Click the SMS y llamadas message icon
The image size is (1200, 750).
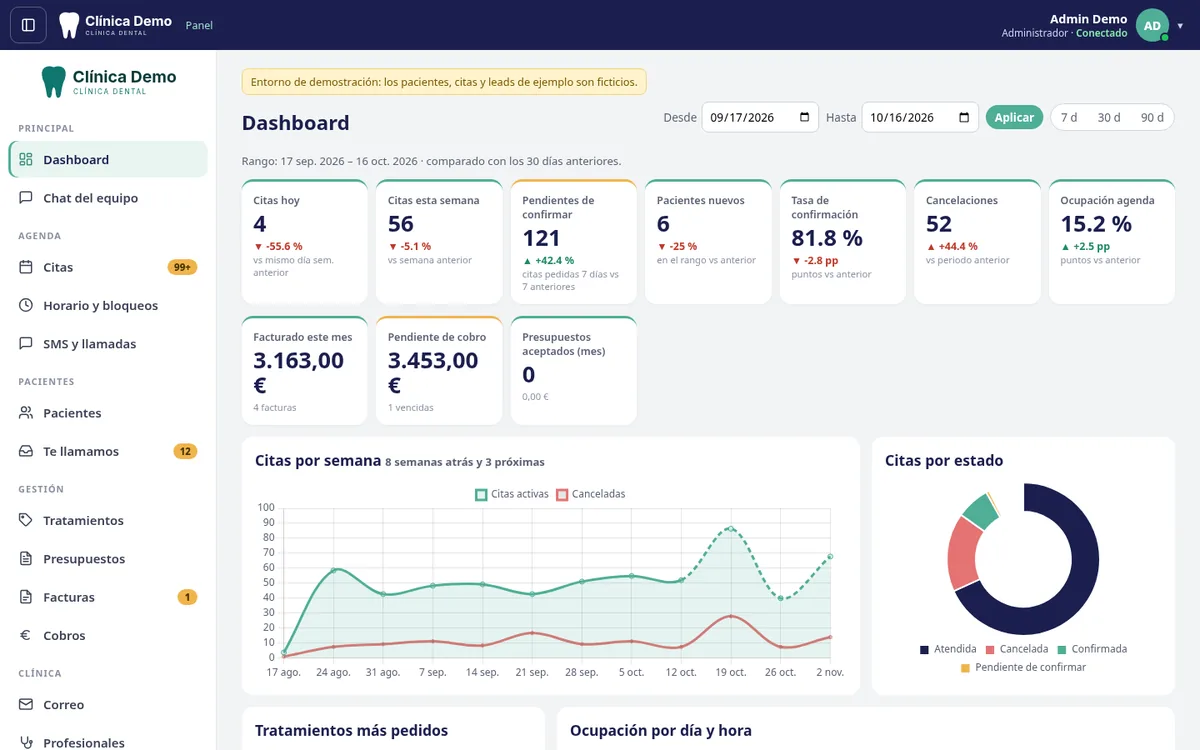(26, 343)
